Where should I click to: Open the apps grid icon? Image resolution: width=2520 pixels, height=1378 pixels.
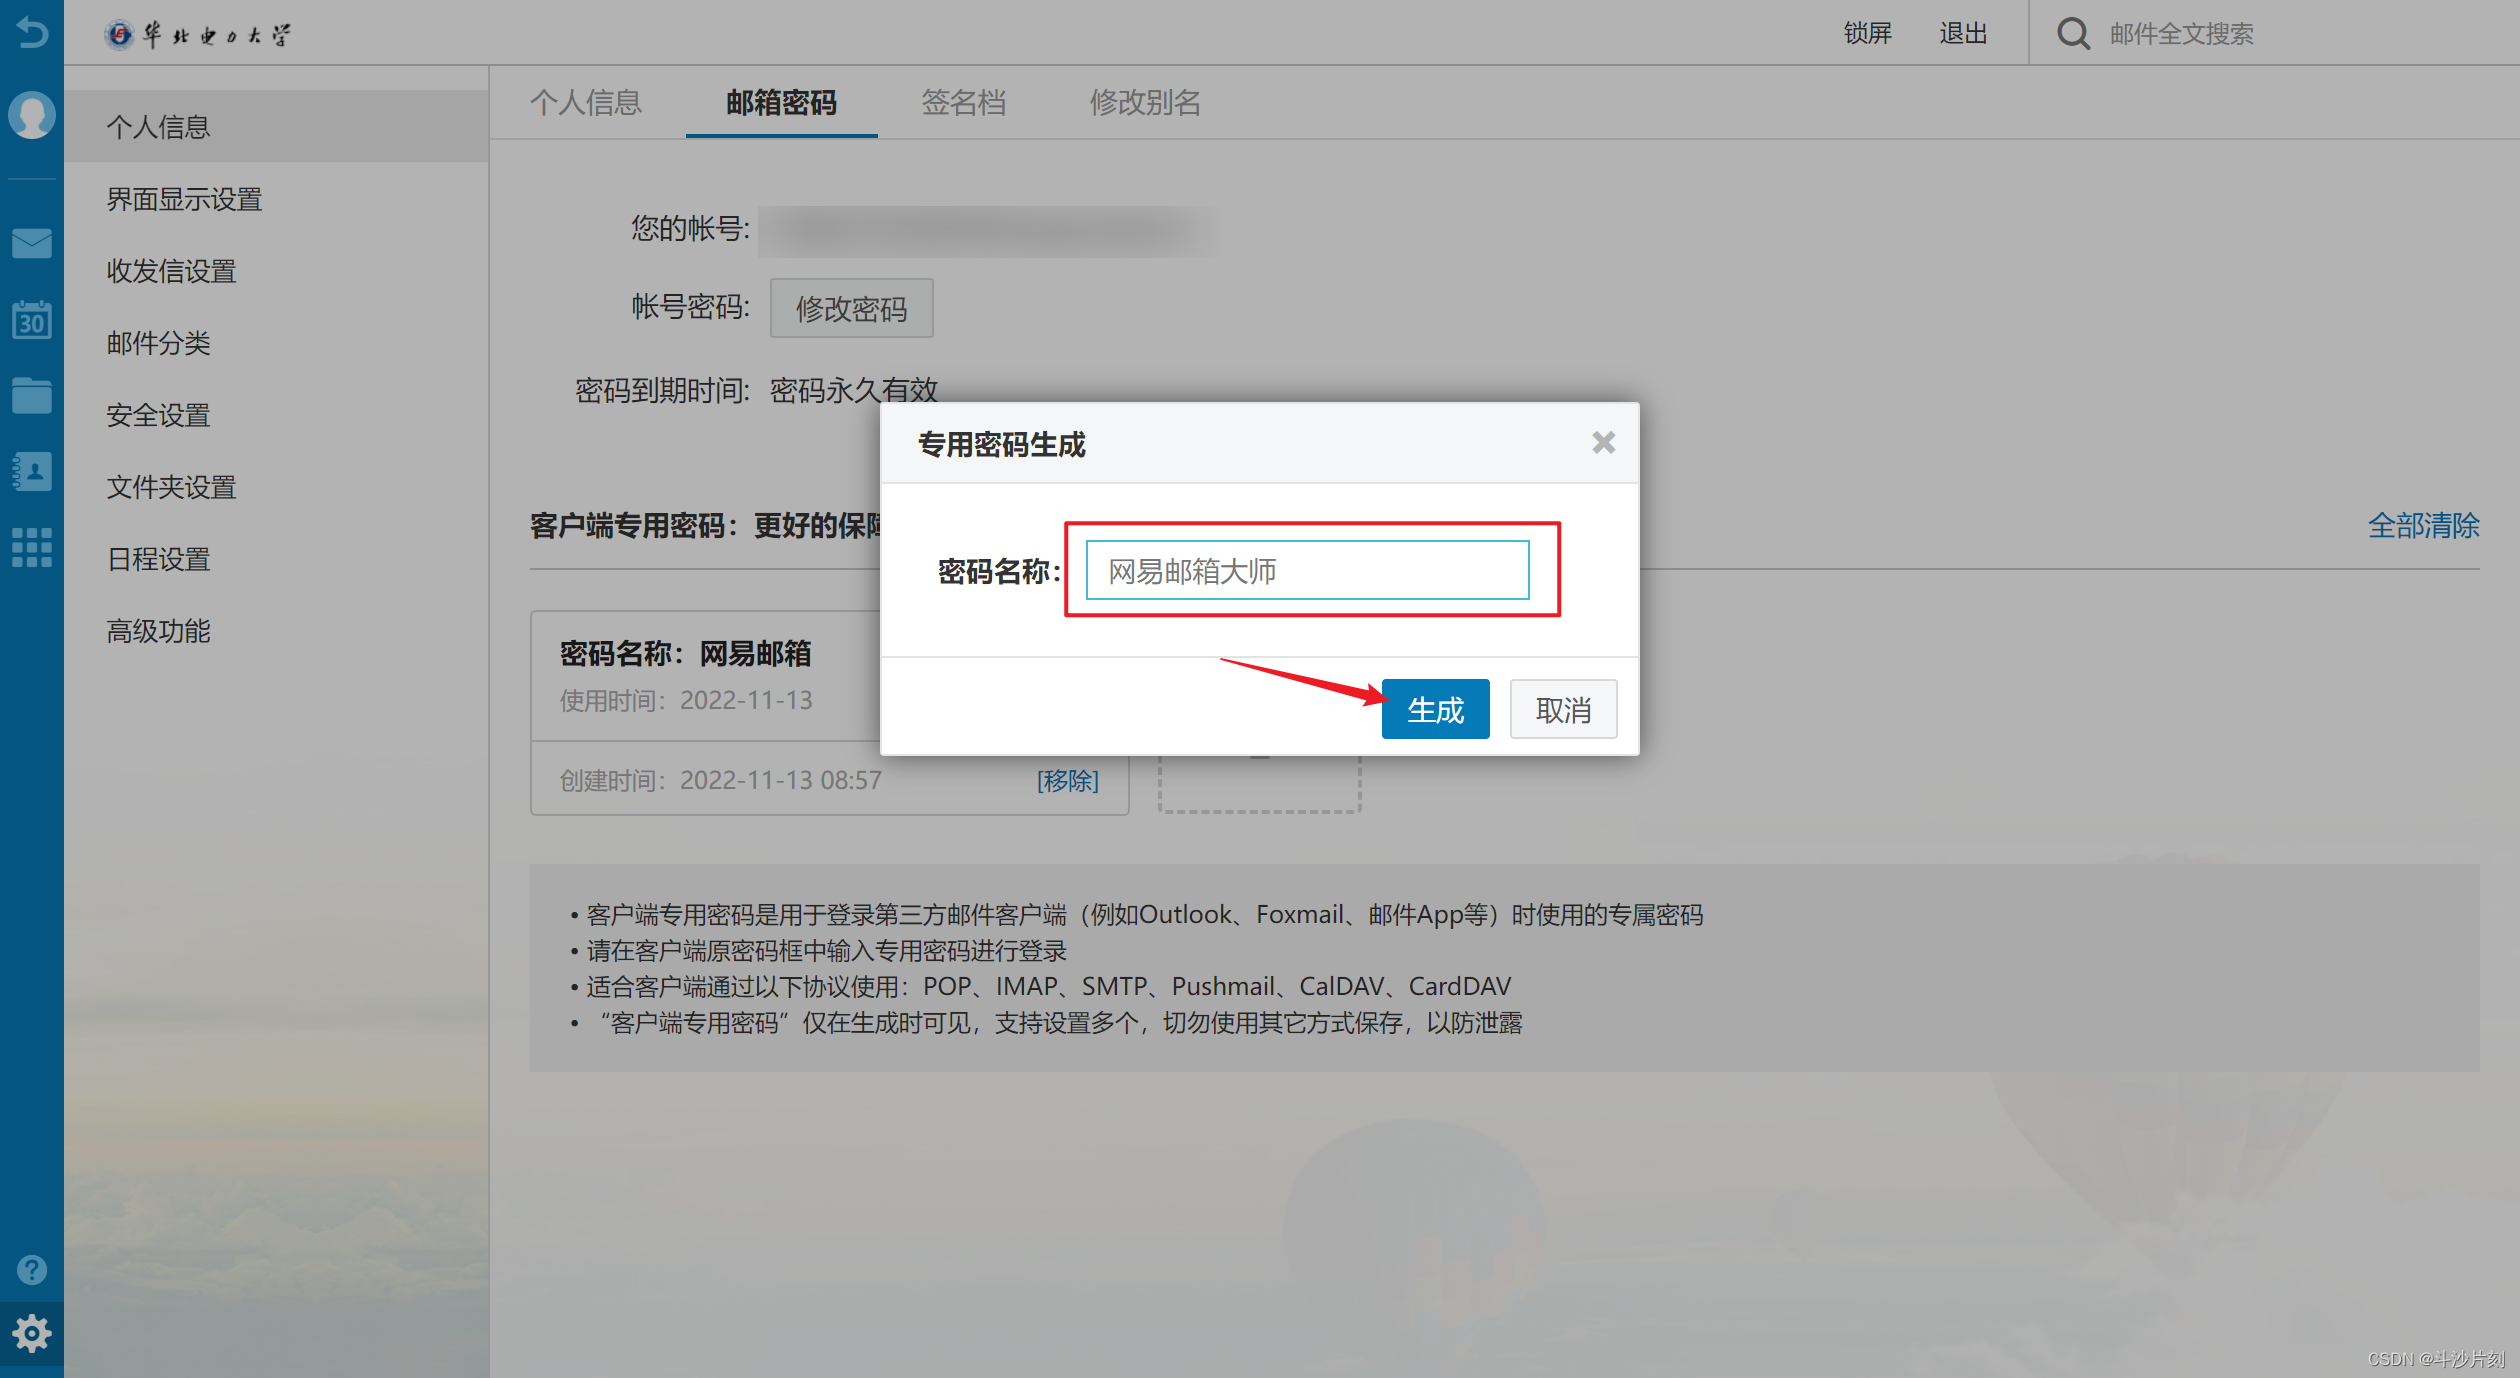tap(31, 547)
